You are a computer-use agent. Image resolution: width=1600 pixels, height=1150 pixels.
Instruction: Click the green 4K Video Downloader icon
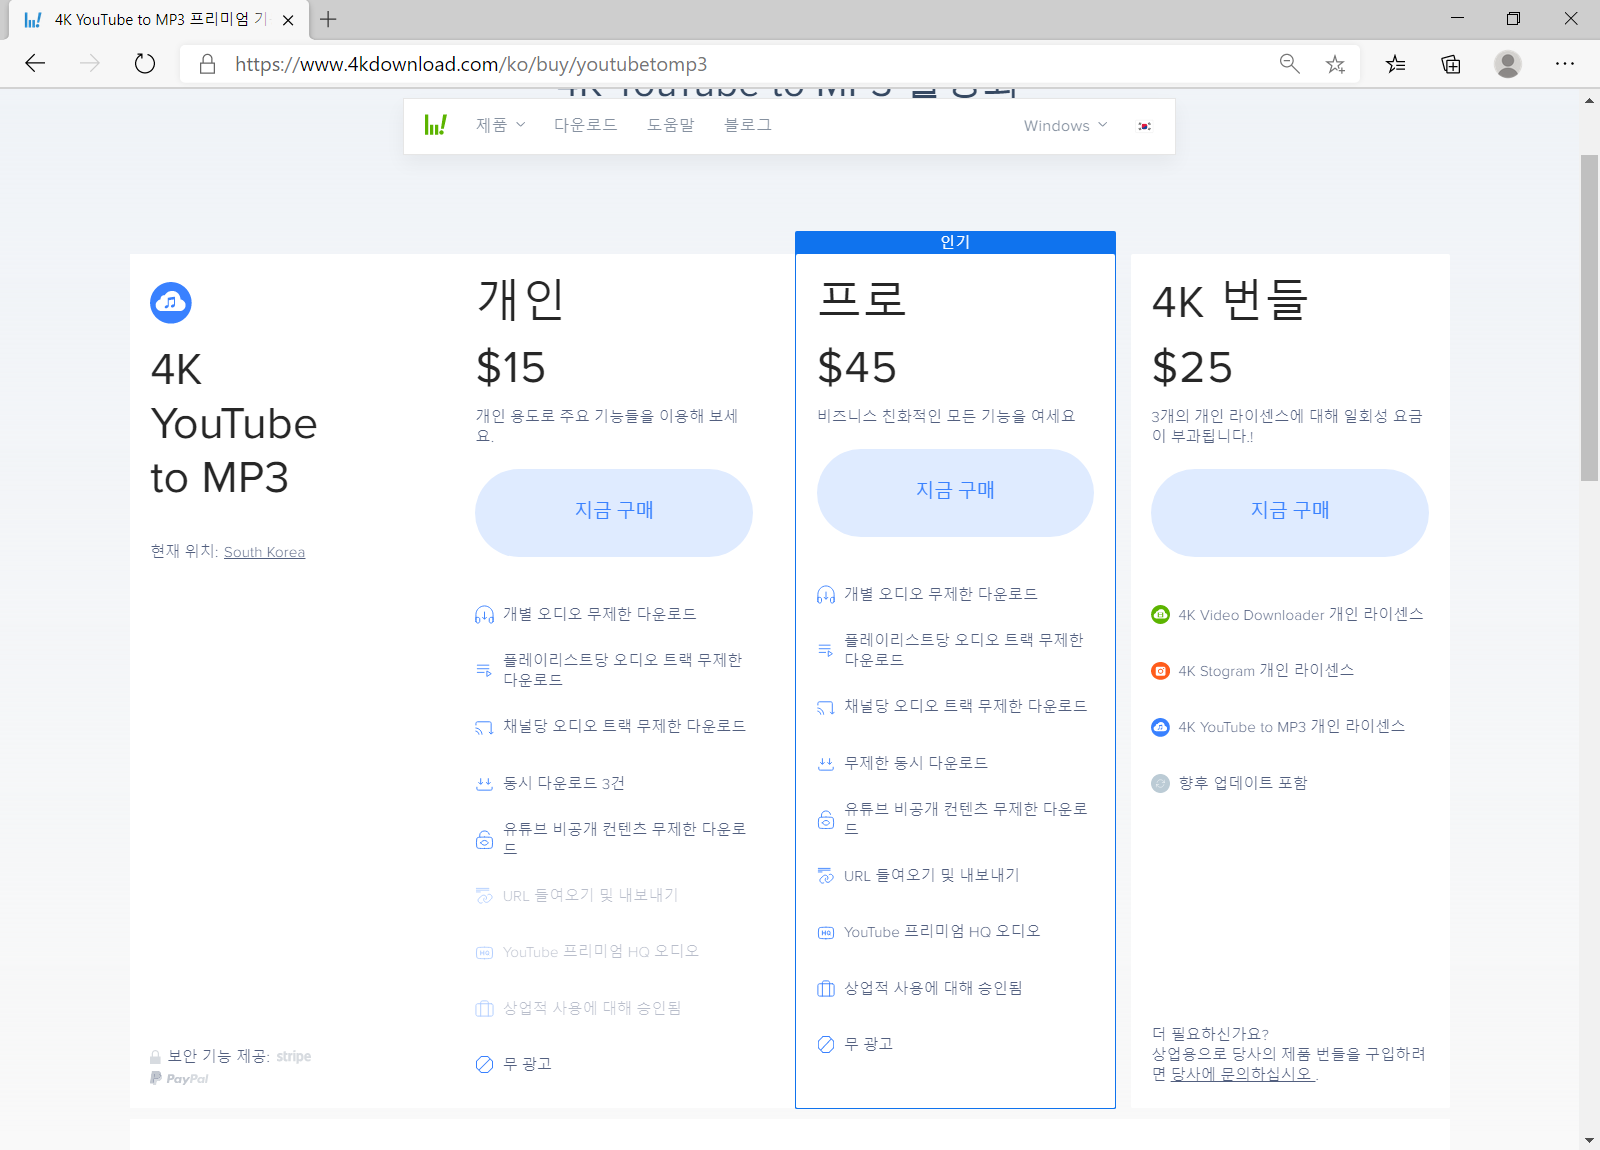tap(1160, 614)
